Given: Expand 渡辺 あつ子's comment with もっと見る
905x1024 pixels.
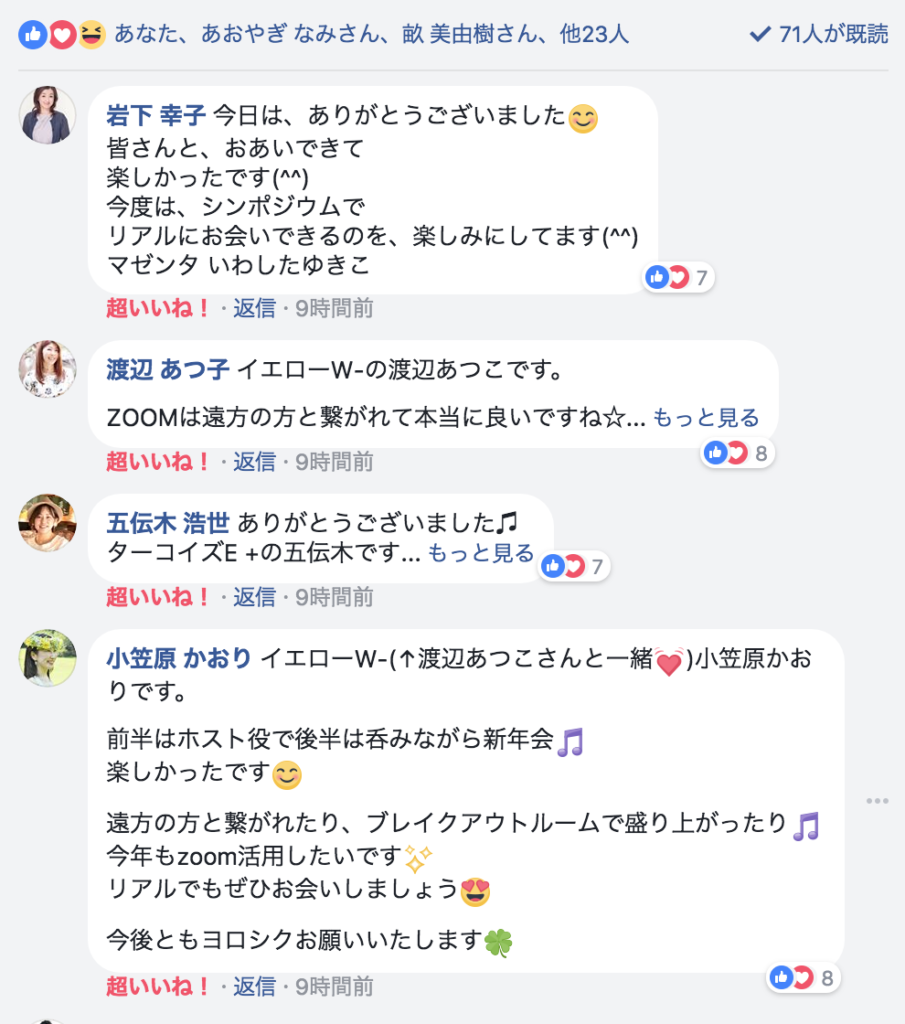Looking at the screenshot, I should [x=706, y=418].
